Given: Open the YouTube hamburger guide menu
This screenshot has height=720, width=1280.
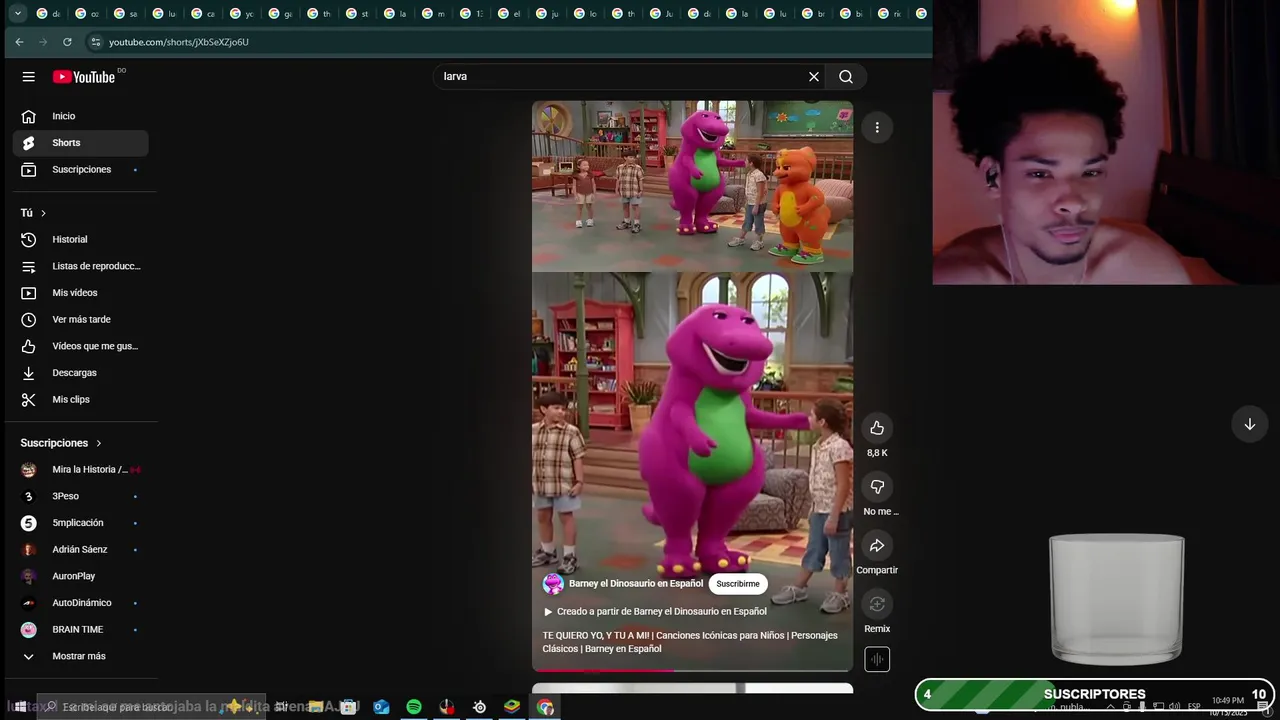Looking at the screenshot, I should pos(29,77).
